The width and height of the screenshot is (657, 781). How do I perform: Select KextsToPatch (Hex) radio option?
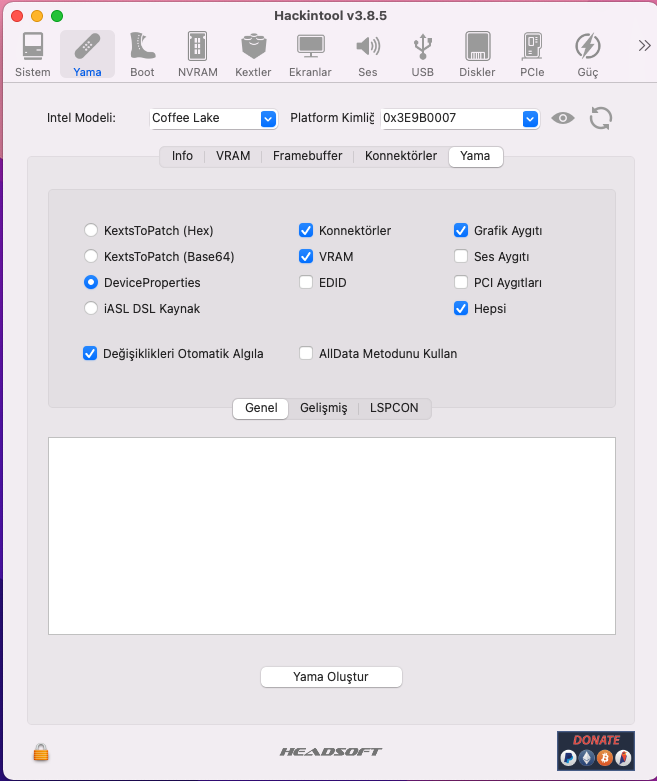coord(92,231)
